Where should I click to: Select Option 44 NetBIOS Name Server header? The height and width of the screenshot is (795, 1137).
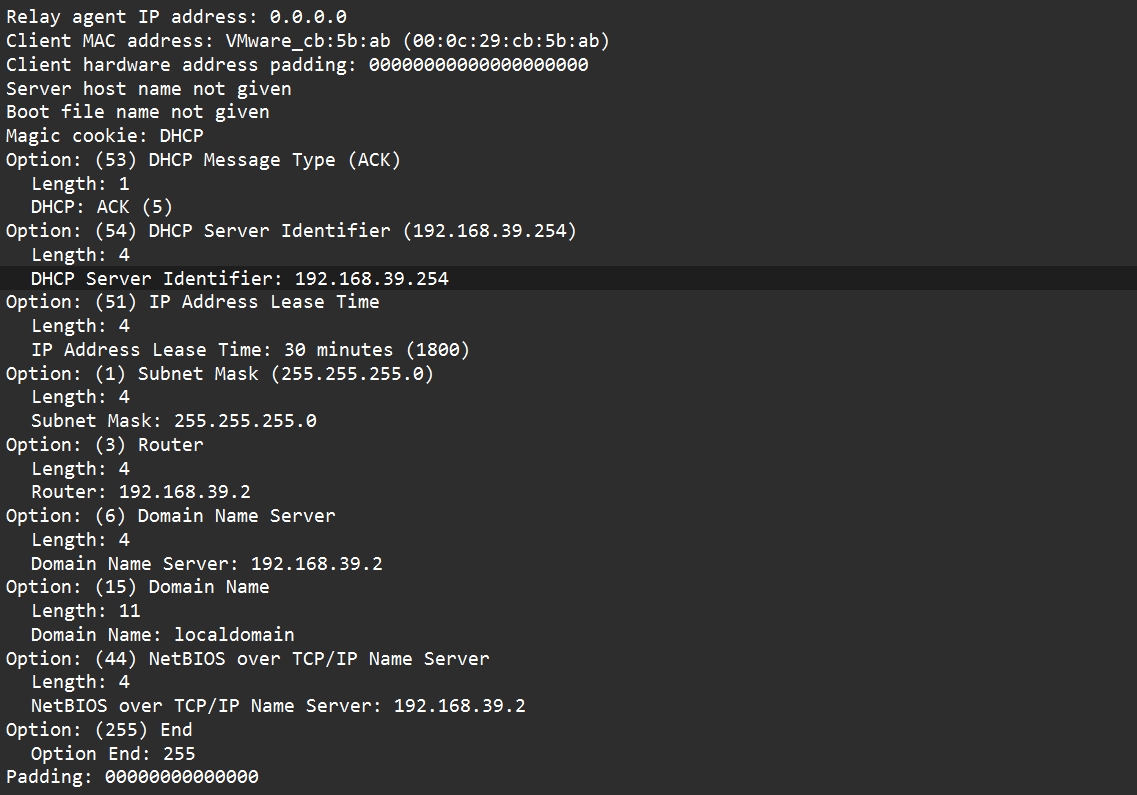[x=247, y=659]
